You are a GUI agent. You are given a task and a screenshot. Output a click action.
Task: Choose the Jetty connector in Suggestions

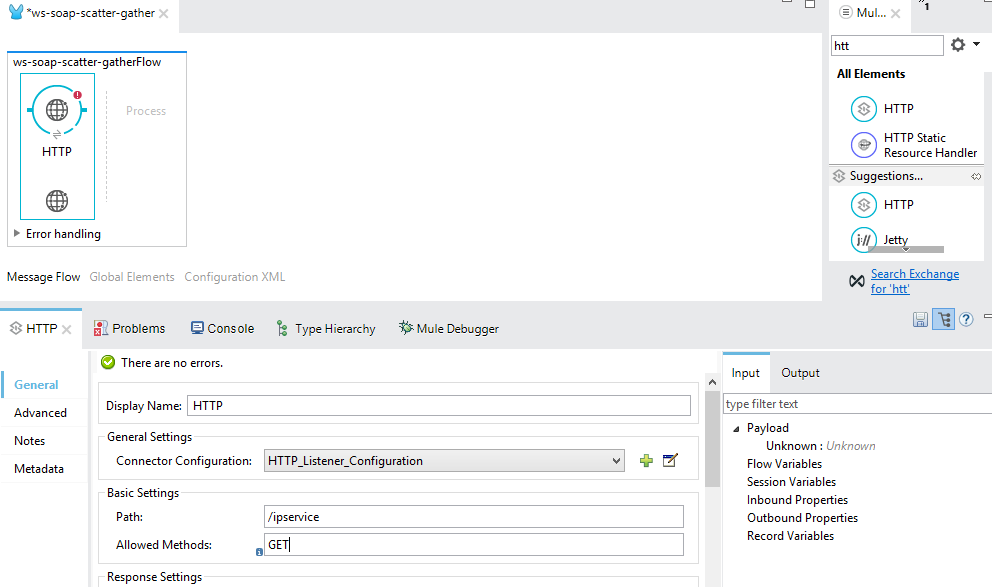tap(880, 240)
